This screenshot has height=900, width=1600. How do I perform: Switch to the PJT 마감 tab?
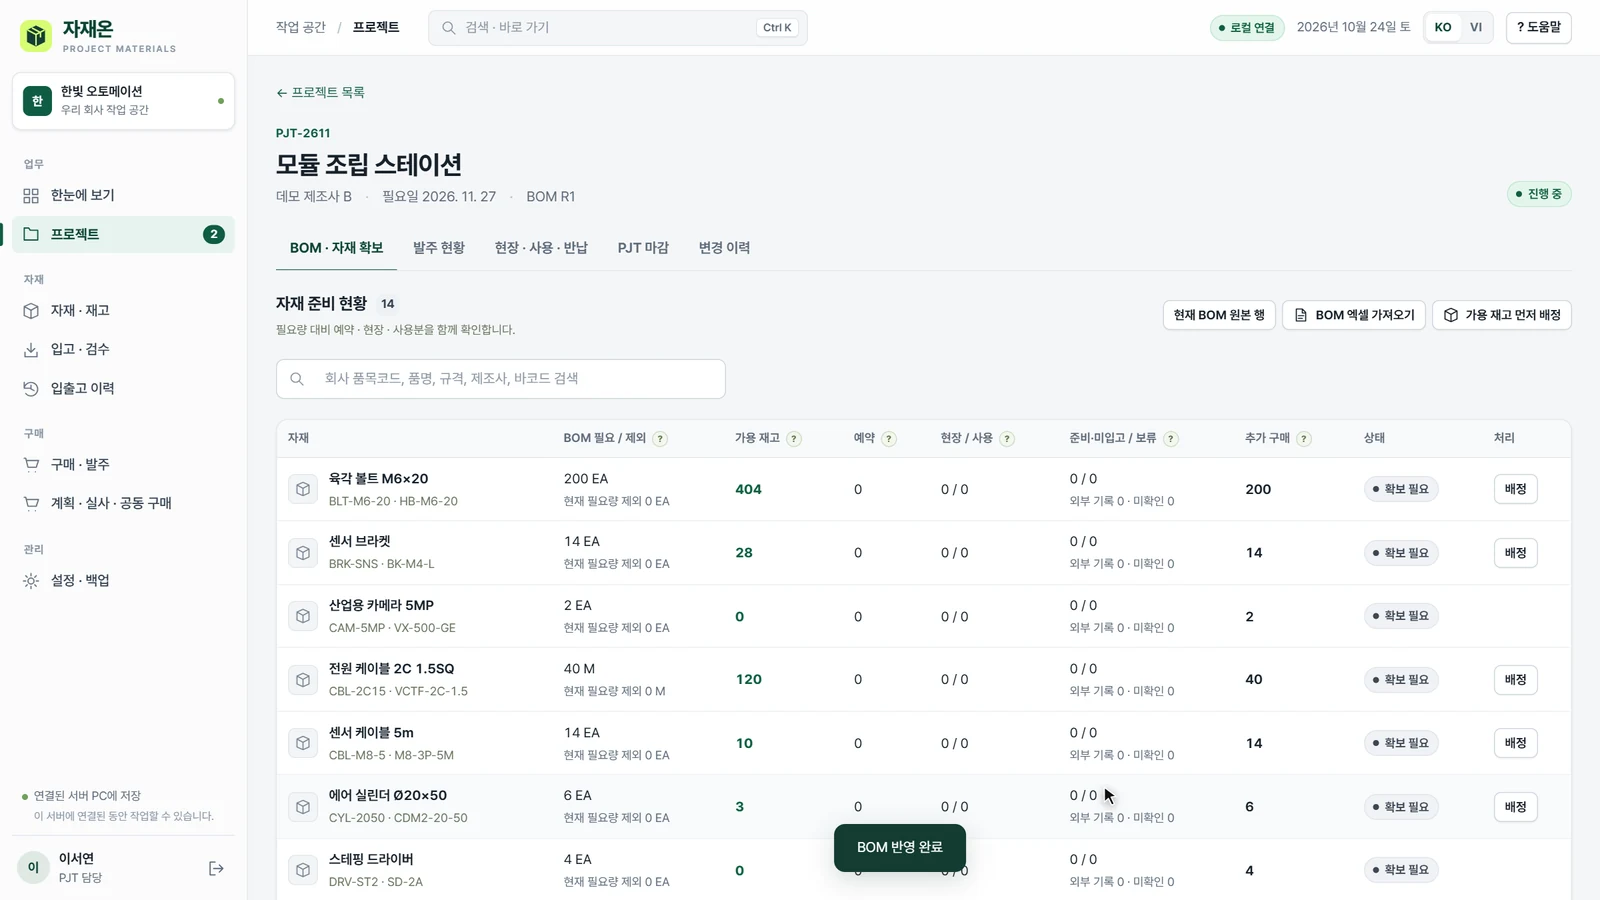[643, 248]
